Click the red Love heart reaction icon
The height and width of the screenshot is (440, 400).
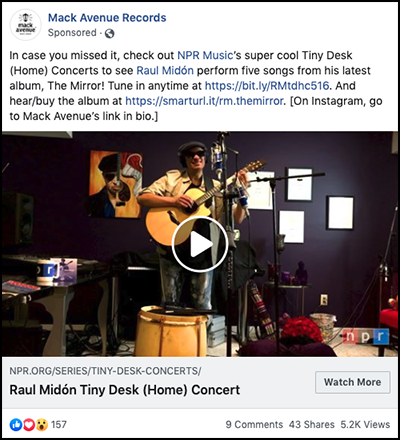click(x=29, y=425)
